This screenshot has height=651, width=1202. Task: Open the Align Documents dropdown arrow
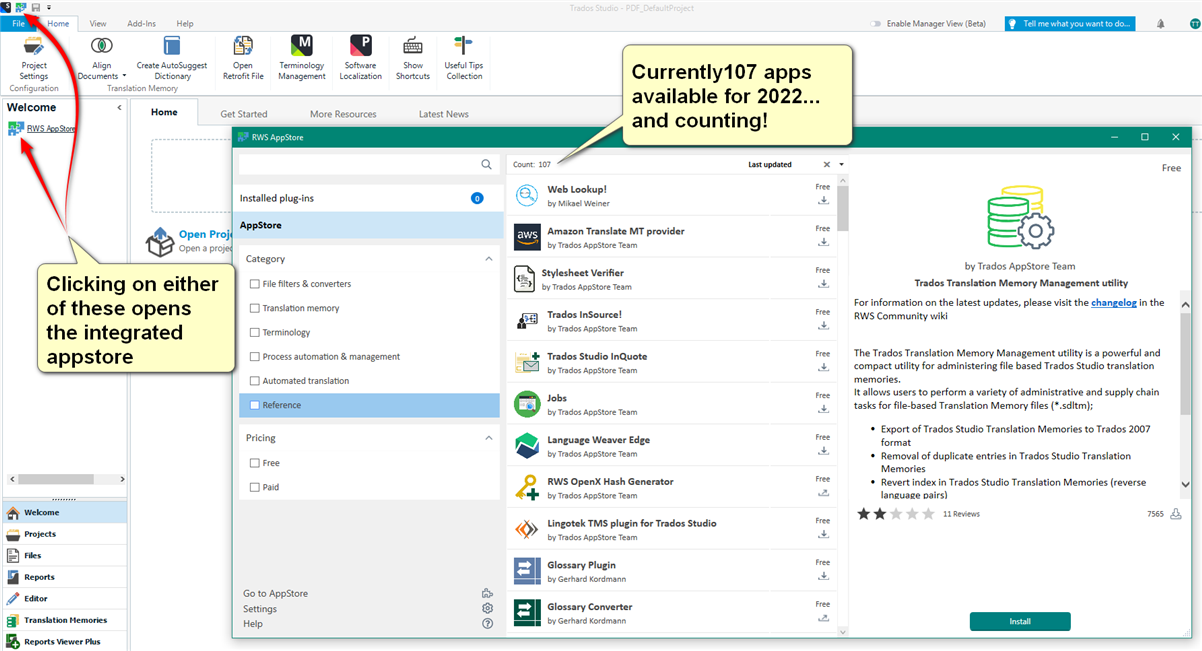coord(124,76)
